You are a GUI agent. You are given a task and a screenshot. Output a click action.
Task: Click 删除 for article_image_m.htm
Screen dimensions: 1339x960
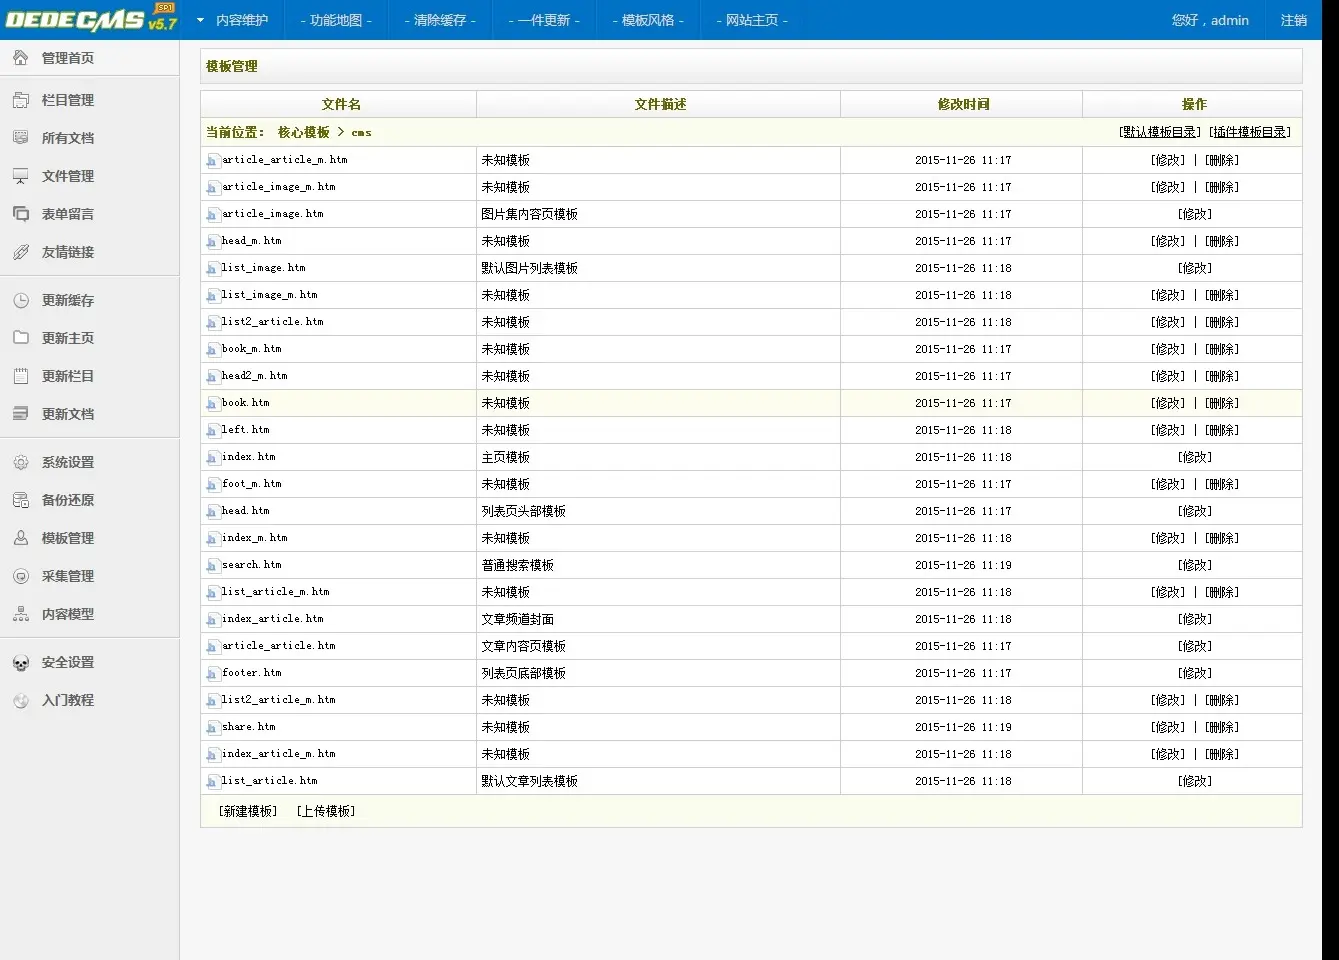[1222, 187]
